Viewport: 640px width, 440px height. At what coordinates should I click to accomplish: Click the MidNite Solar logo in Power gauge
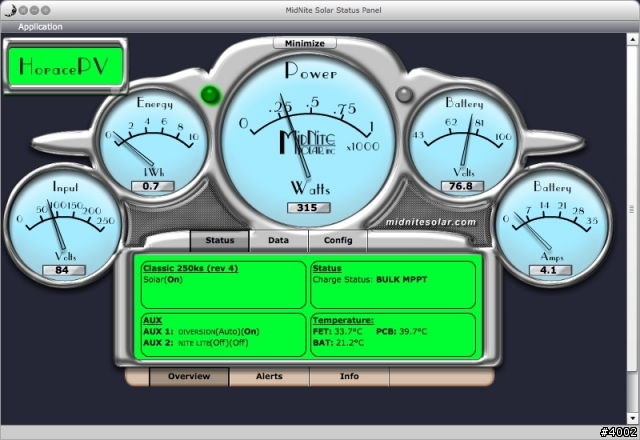point(307,142)
